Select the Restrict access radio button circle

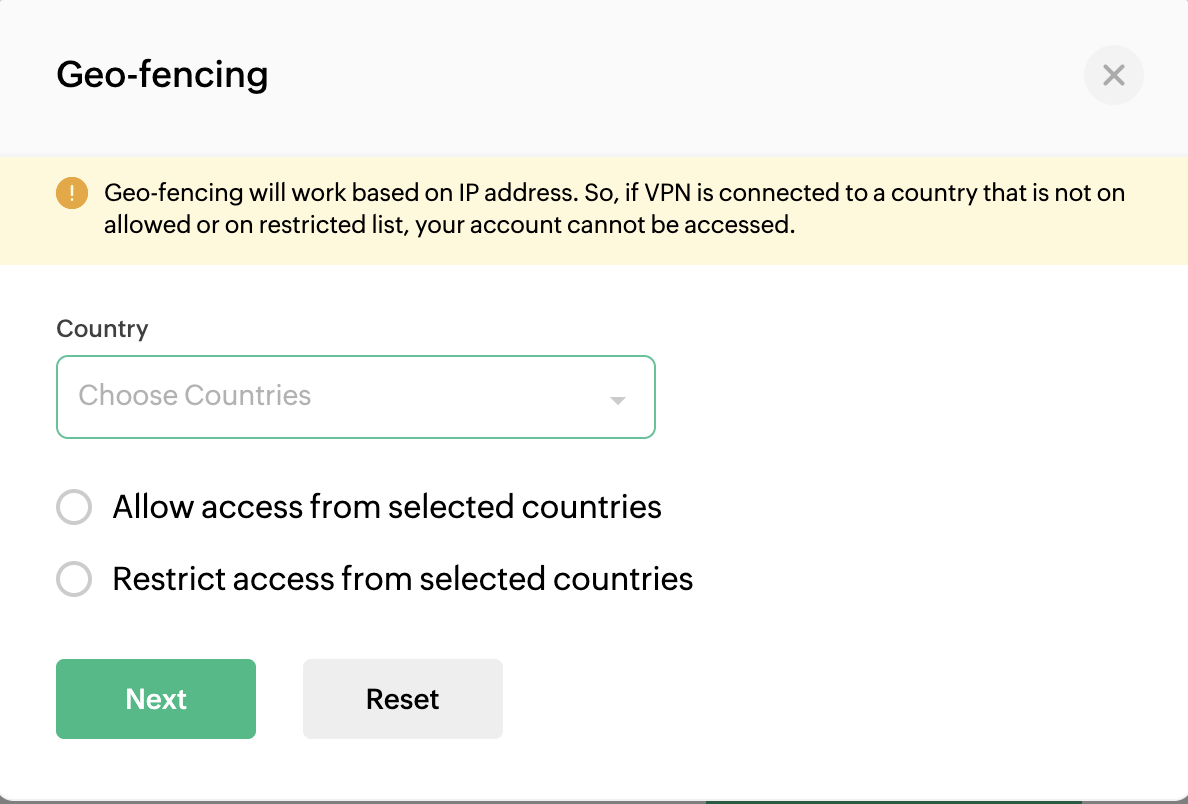pyautogui.click(x=74, y=579)
